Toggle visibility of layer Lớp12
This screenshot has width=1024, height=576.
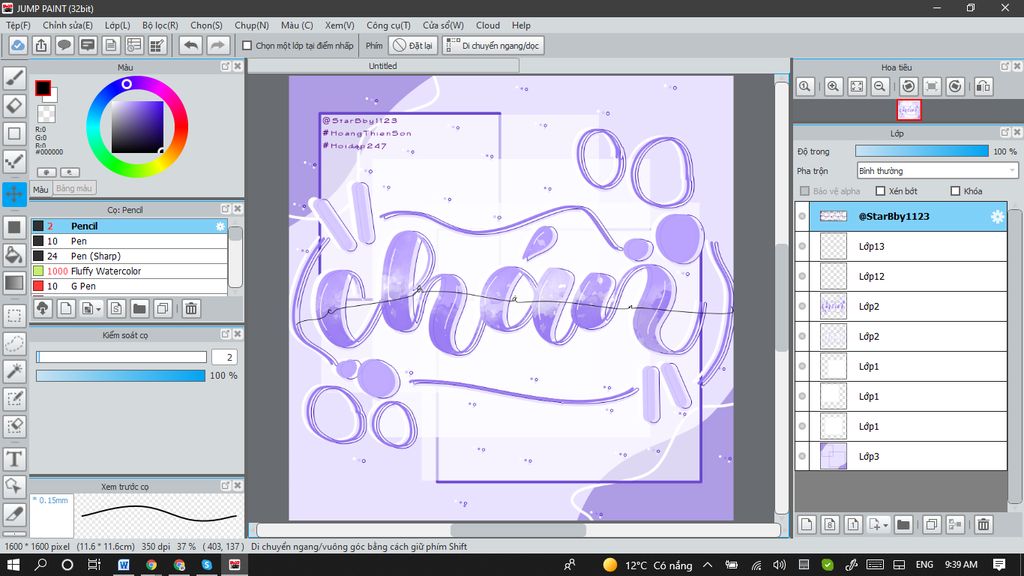tap(802, 276)
